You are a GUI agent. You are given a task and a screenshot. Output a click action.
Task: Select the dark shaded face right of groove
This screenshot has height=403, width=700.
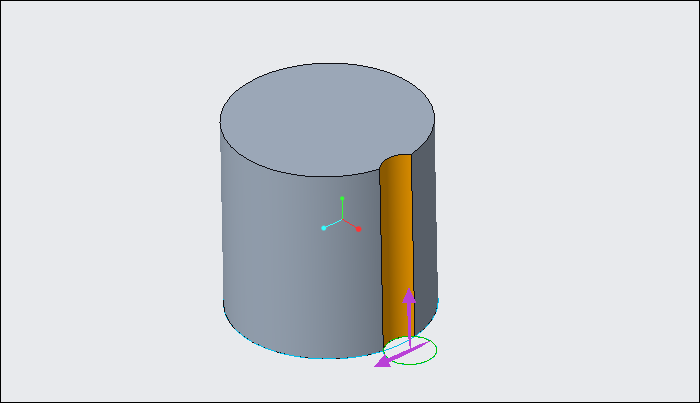[x=424, y=232]
